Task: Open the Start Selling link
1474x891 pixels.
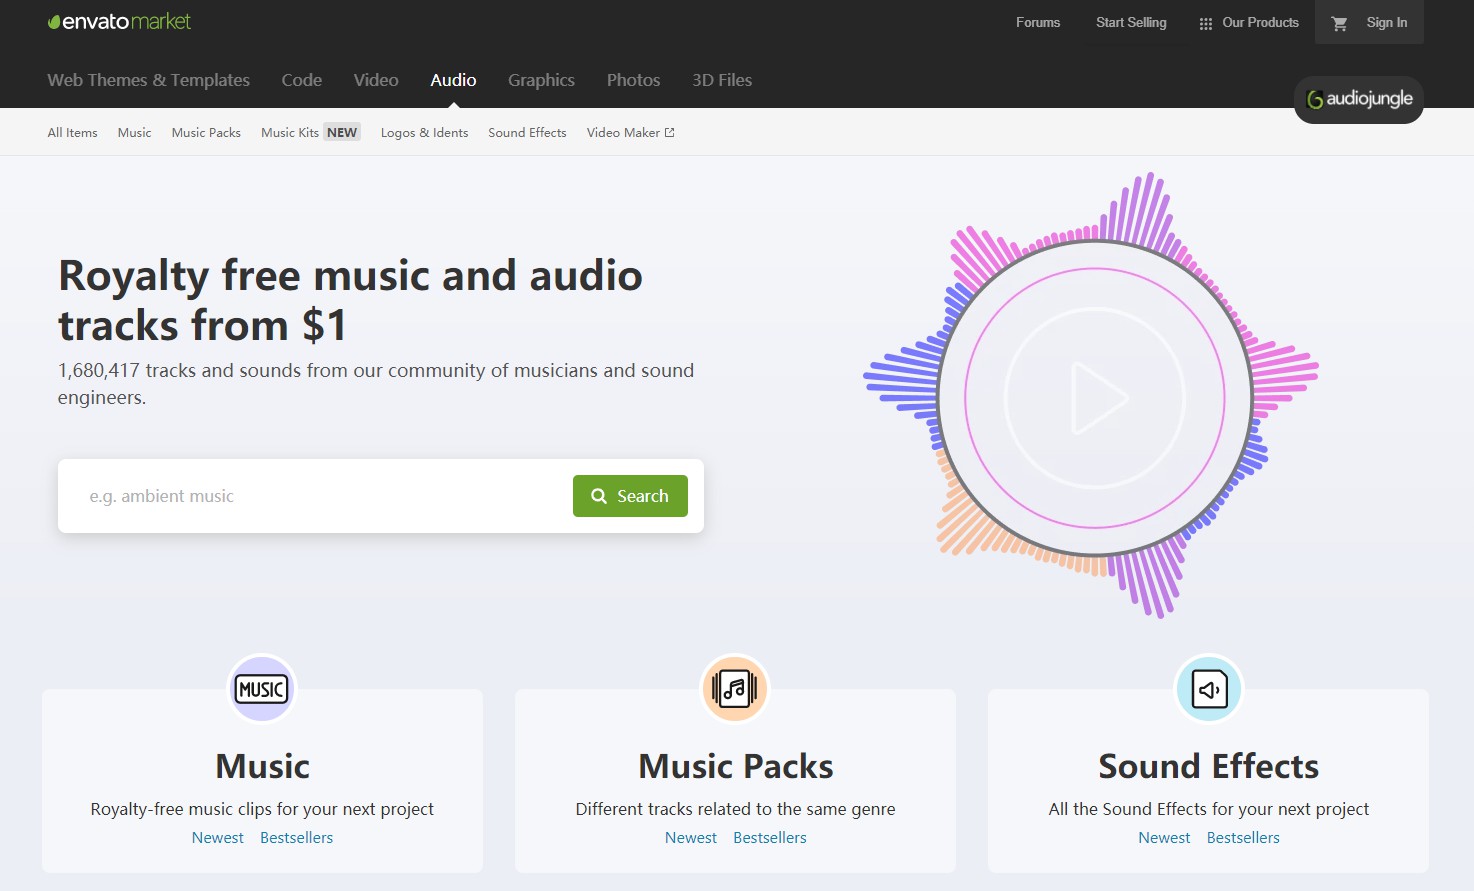Action: [x=1131, y=23]
